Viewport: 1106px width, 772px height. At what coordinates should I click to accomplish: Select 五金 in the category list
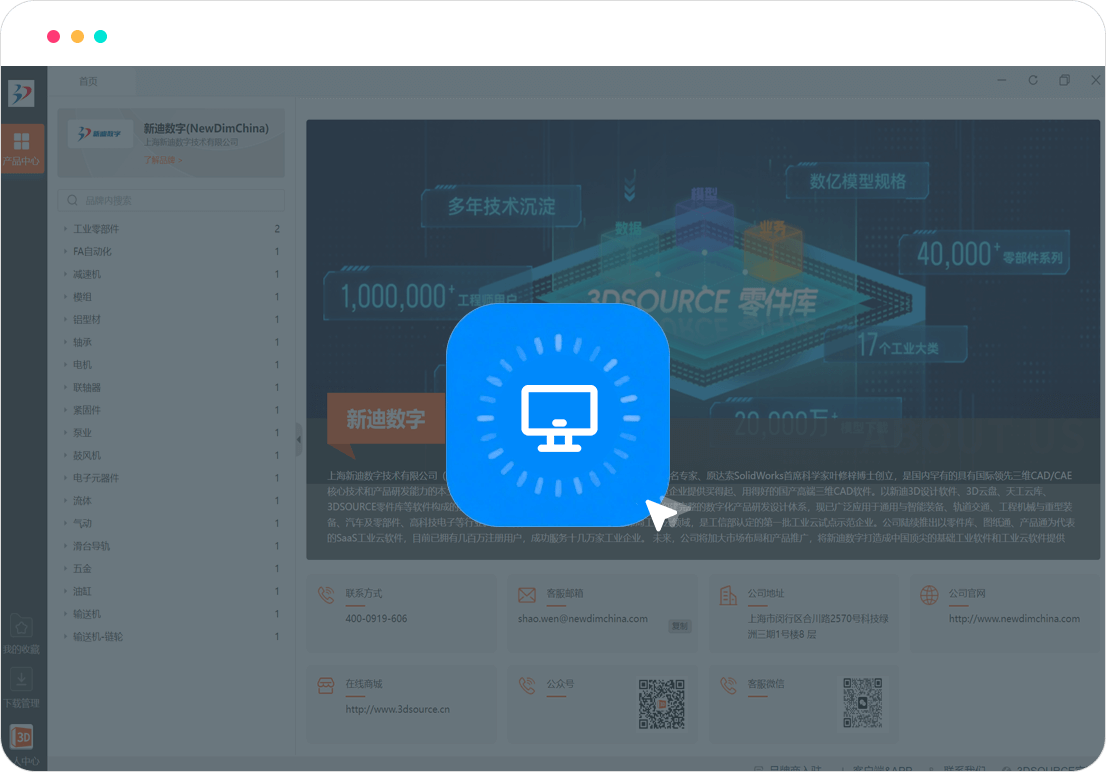coord(83,568)
